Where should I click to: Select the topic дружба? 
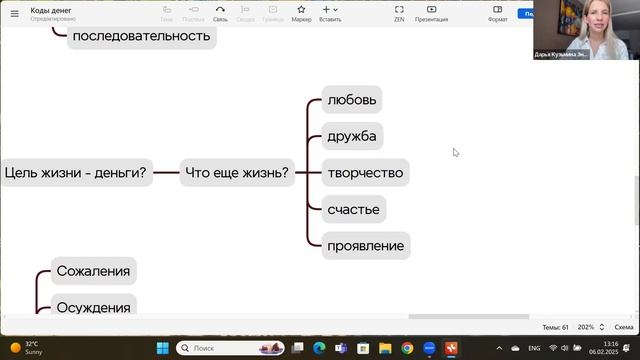(352, 136)
